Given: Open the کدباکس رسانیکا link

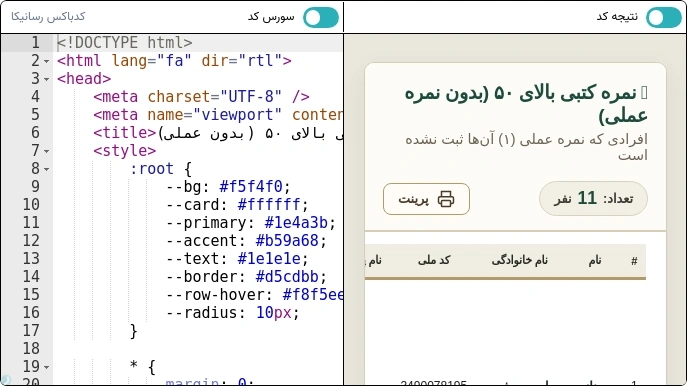Looking at the screenshot, I should tap(48, 17).
